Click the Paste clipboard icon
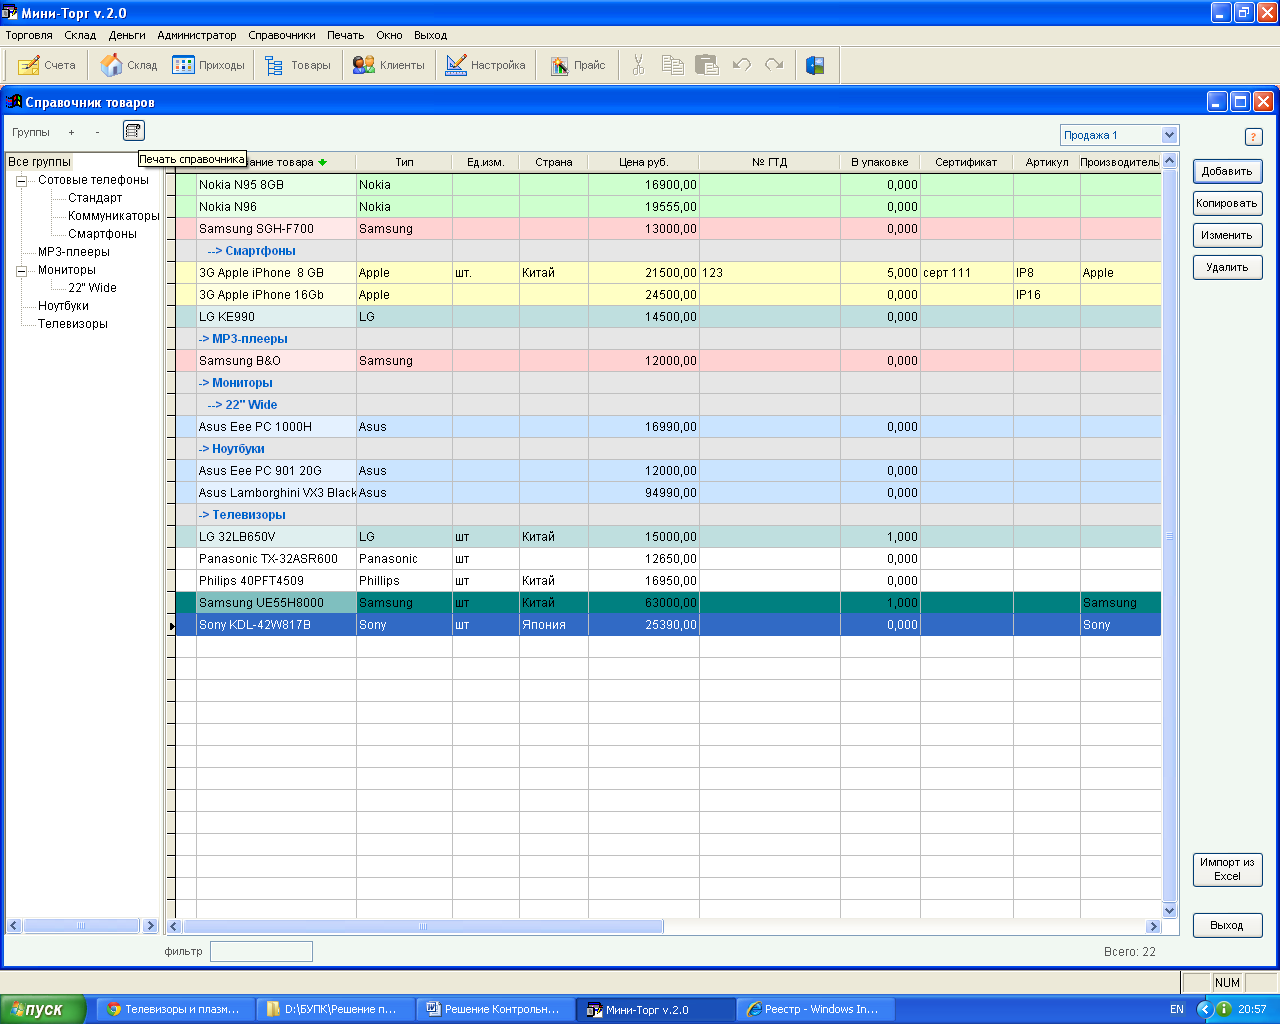 [707, 65]
